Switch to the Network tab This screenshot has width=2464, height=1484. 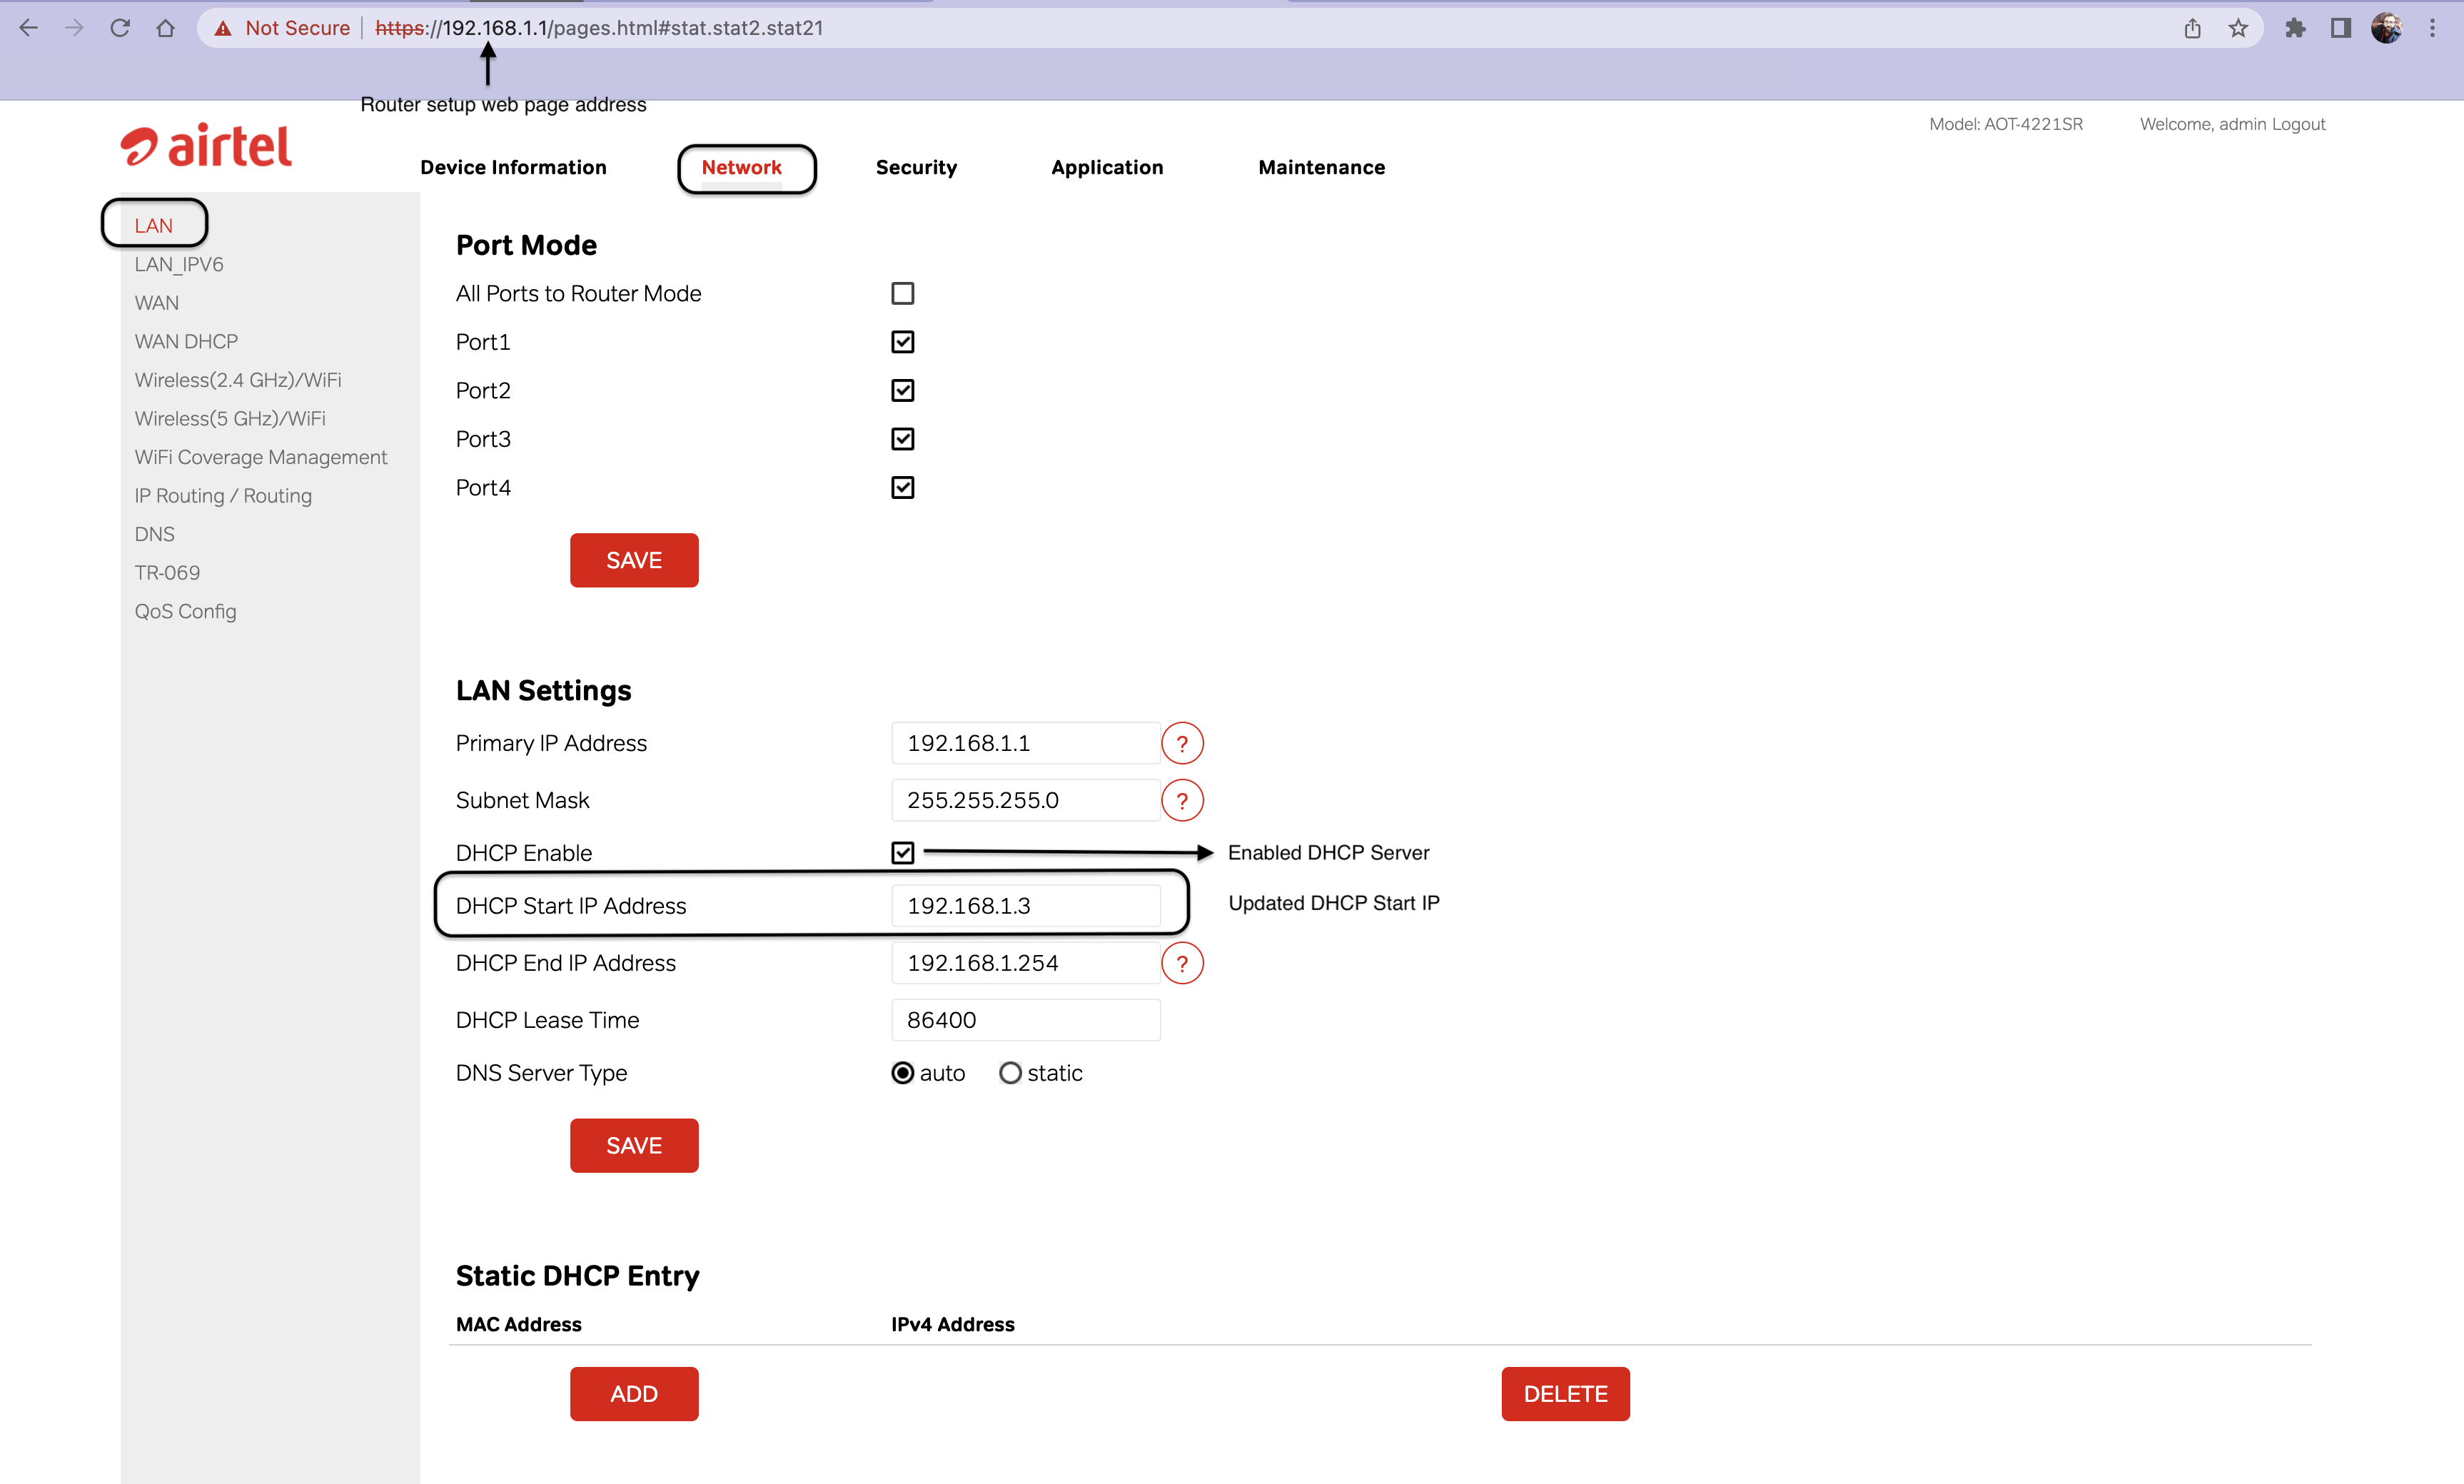pos(742,167)
